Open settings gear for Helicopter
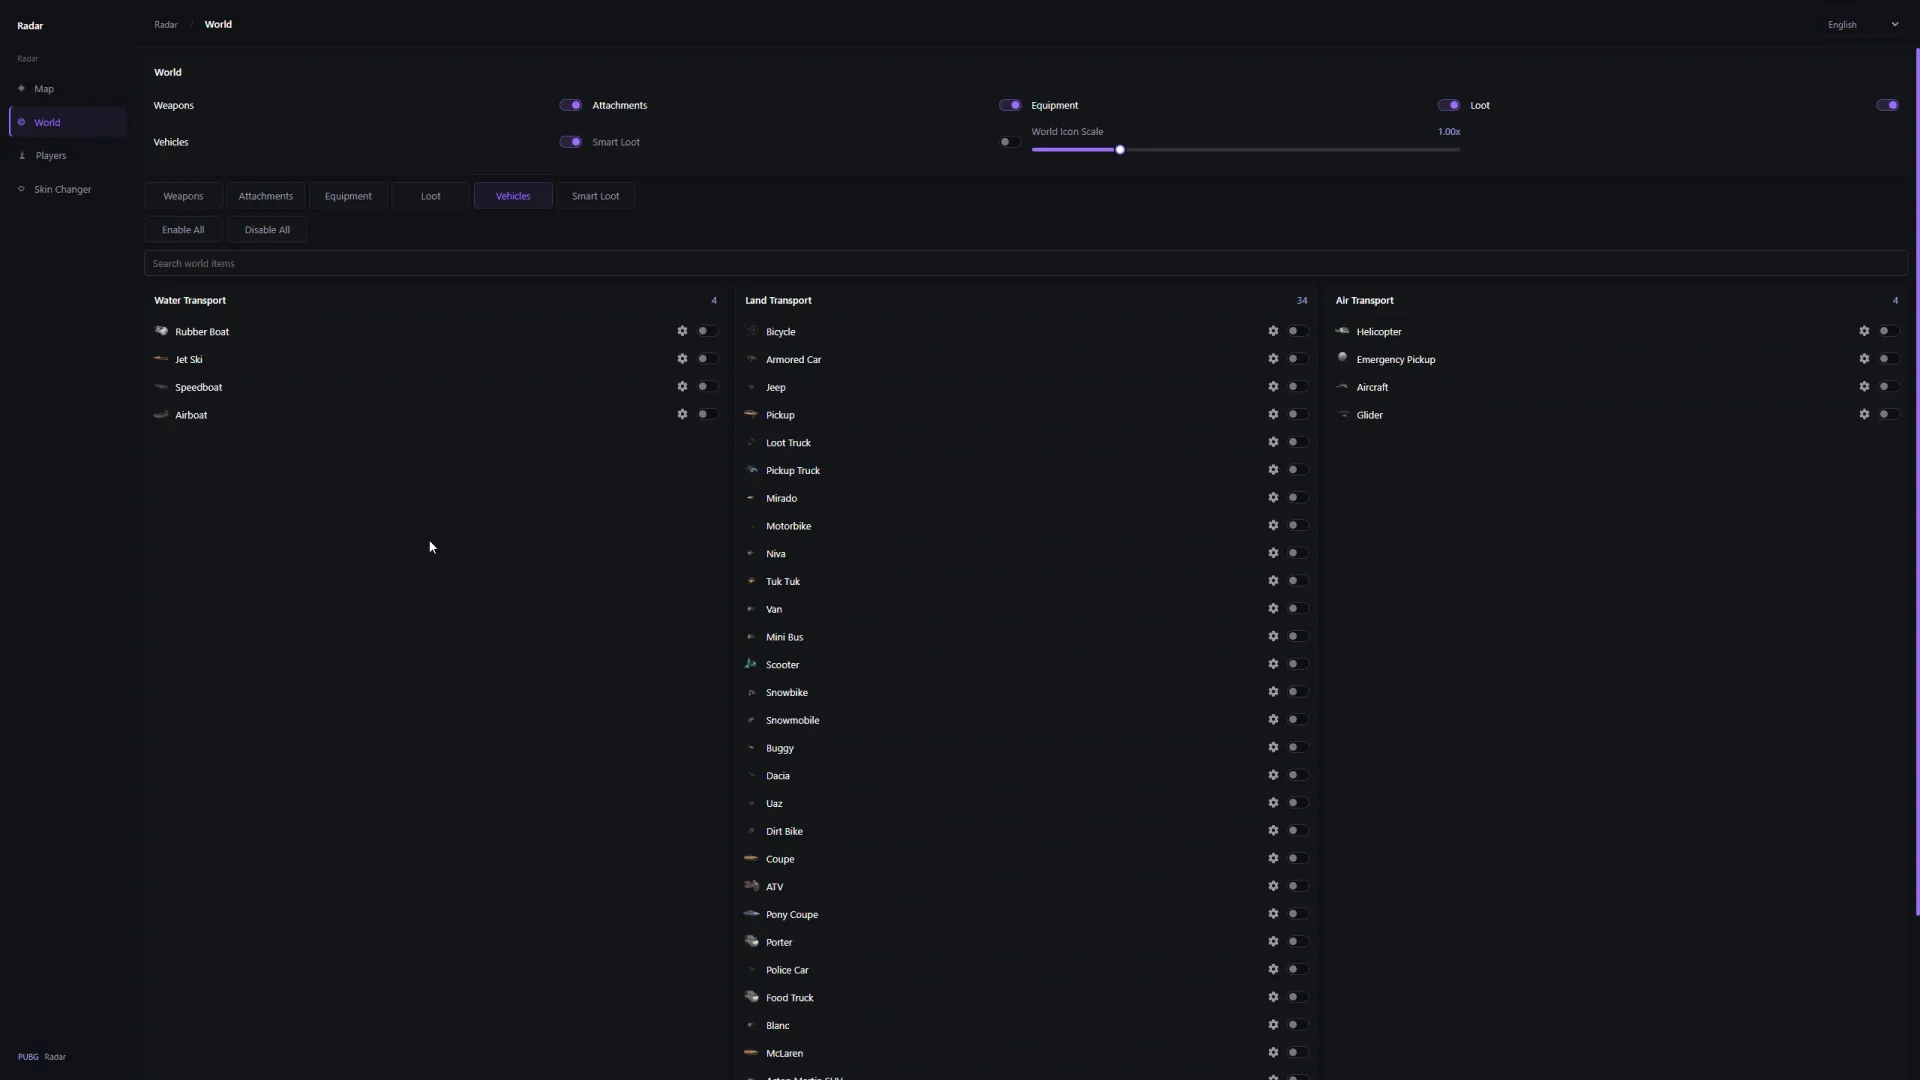 pos(1864,331)
